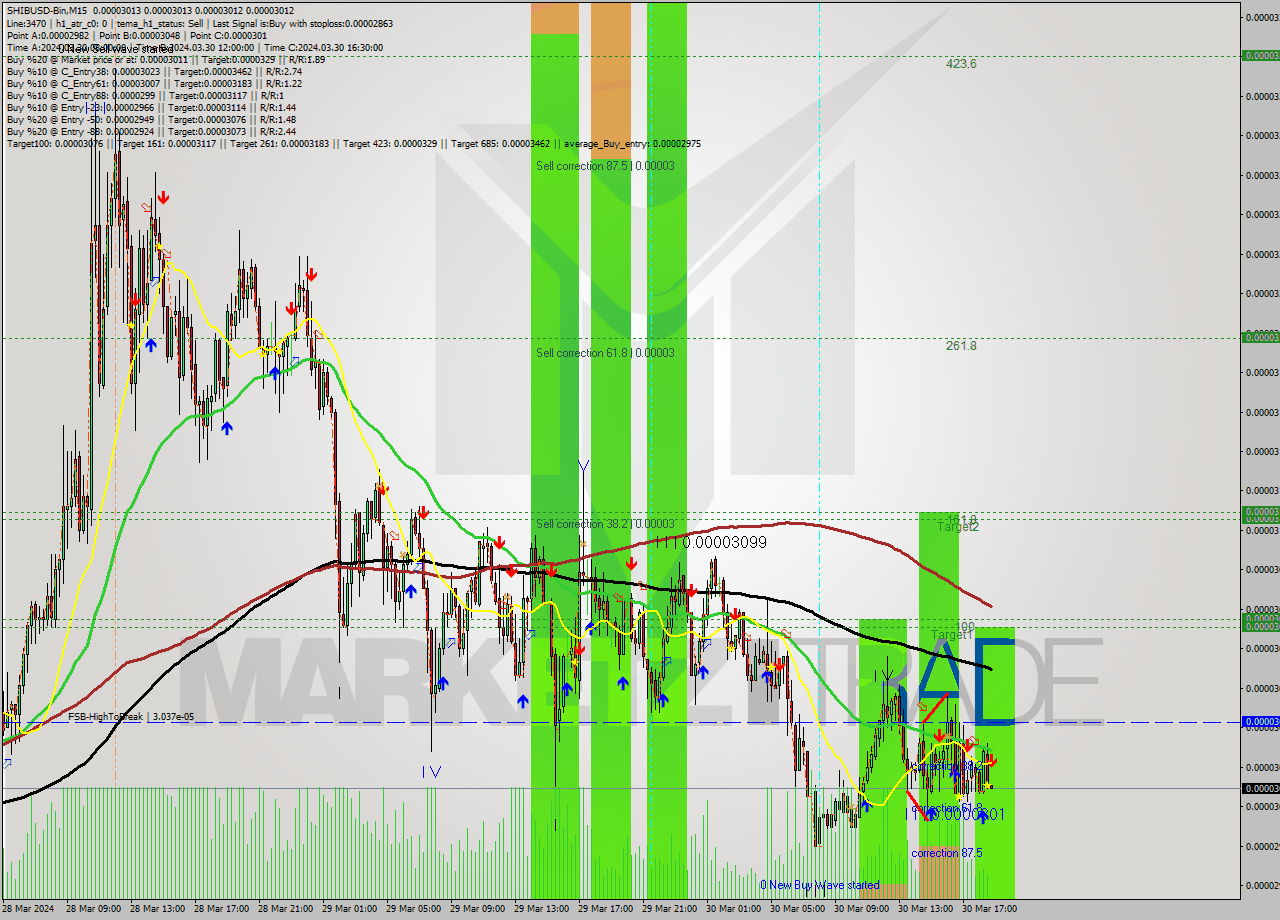Click the 261.8 Fibonacci level label
Viewport: 1280px width, 920px height.
pos(961,346)
